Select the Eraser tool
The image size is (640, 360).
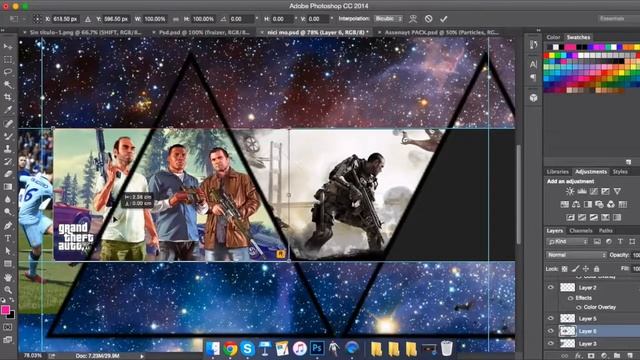click(x=8, y=174)
